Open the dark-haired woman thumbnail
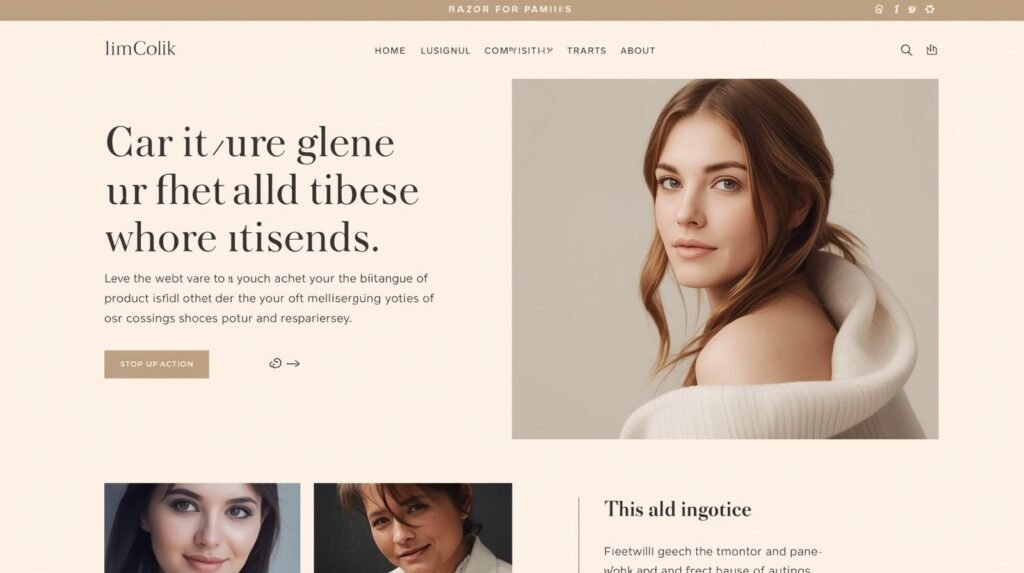 [x=202, y=528]
